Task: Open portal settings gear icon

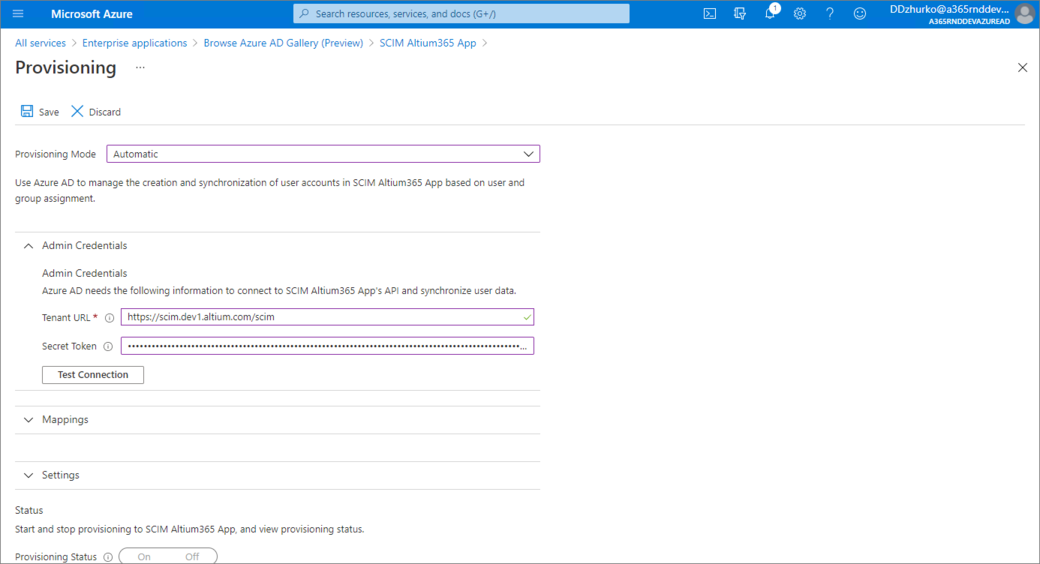Action: (800, 14)
